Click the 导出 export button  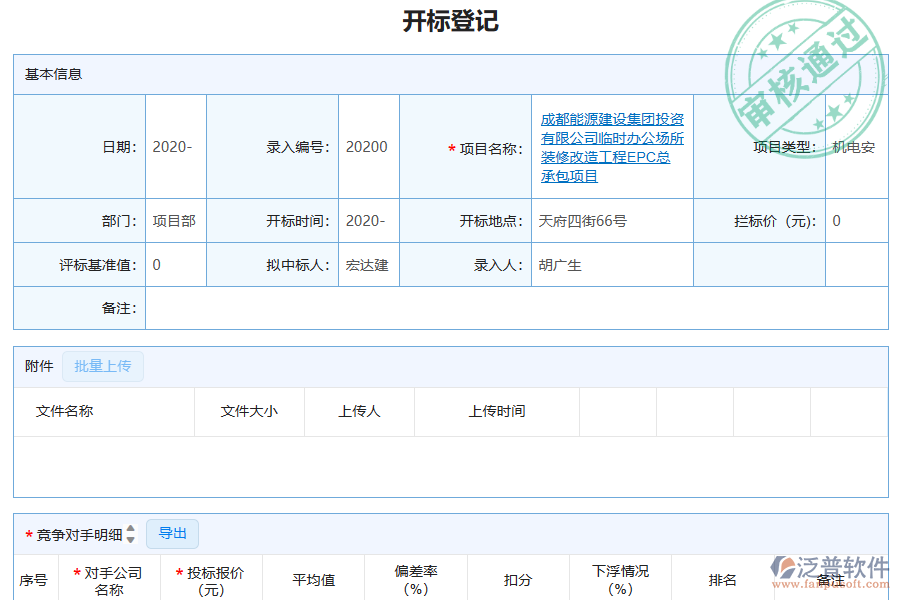click(x=172, y=533)
